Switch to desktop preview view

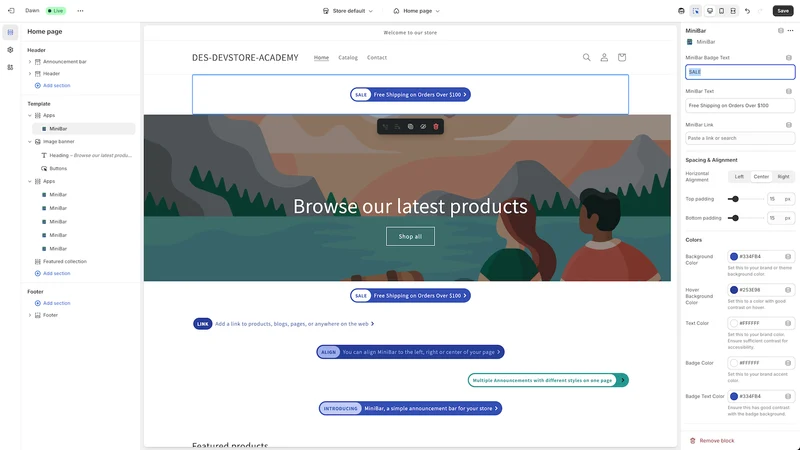[709, 11]
